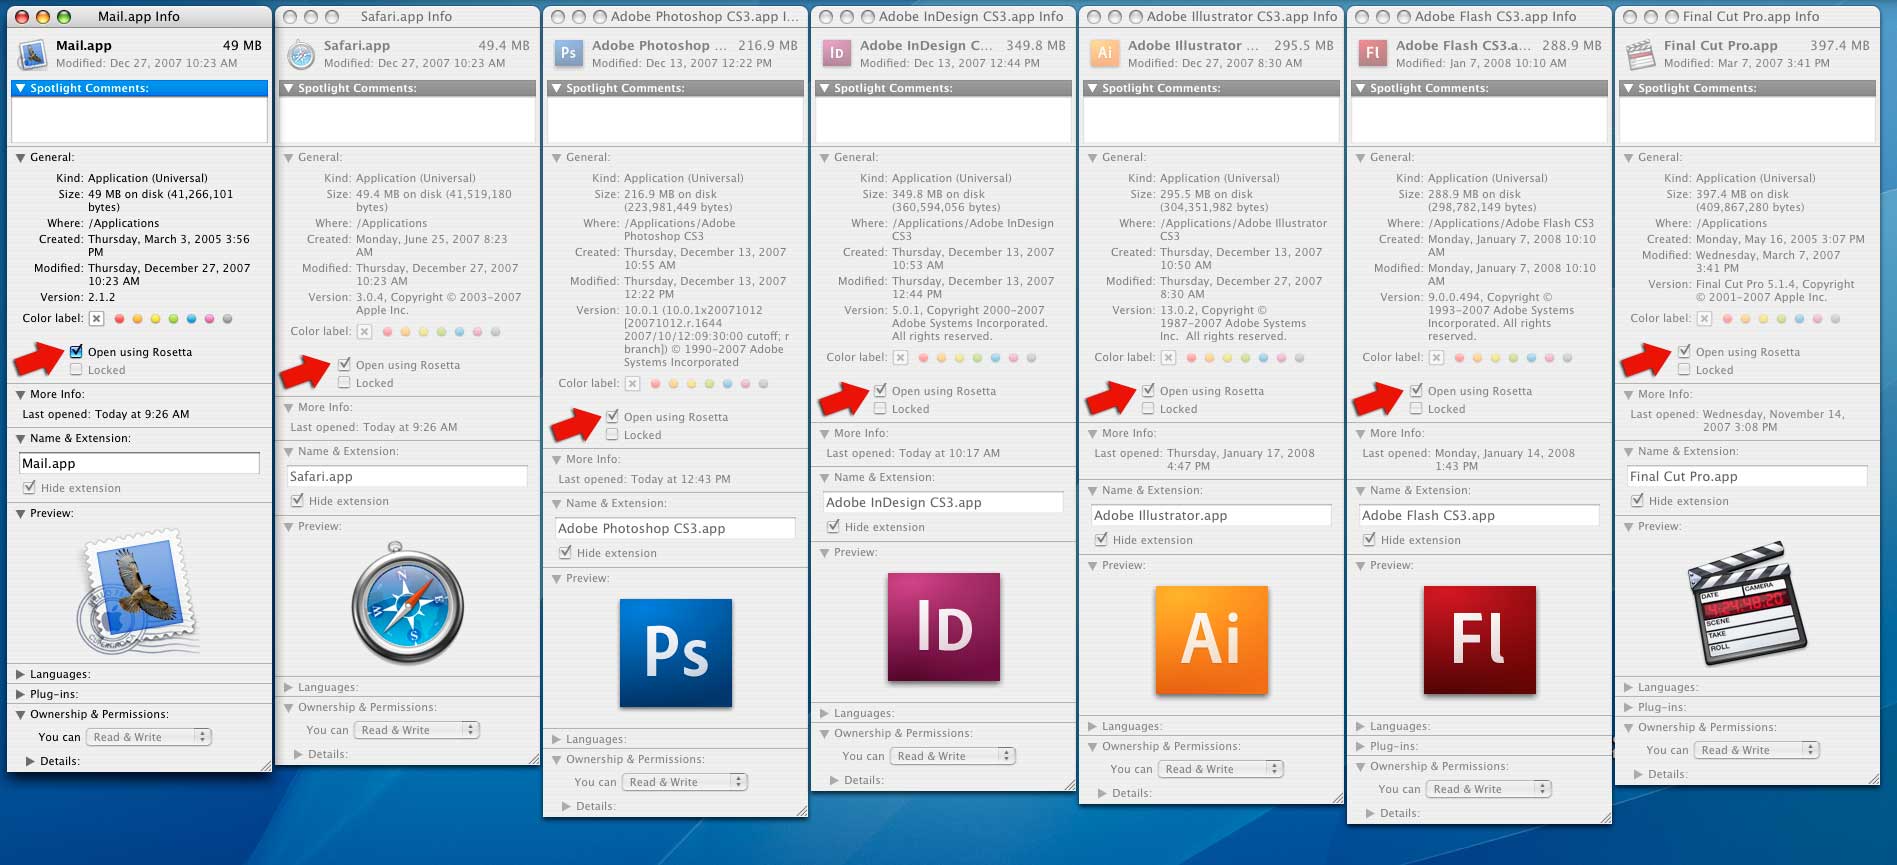The image size is (1897, 865).
Task: Click the Adobe Illustrator.app name field
Action: click(x=1211, y=515)
